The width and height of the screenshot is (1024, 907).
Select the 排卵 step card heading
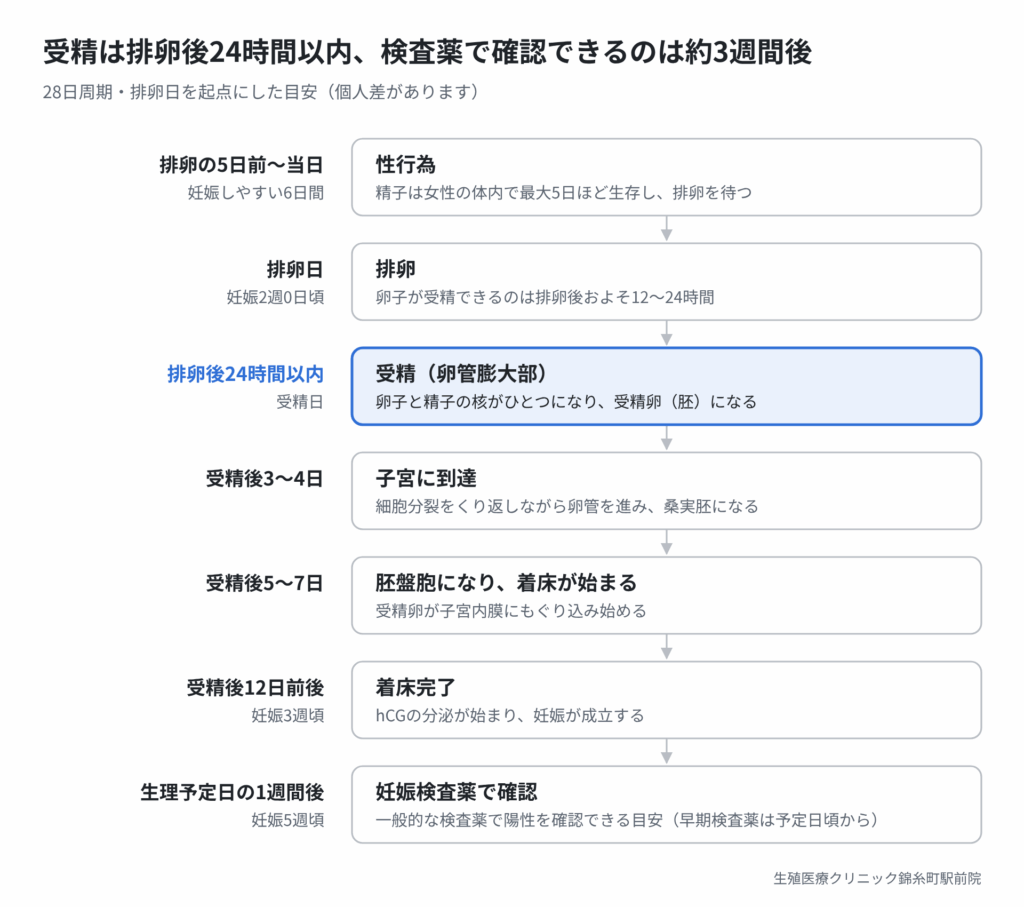(x=396, y=269)
